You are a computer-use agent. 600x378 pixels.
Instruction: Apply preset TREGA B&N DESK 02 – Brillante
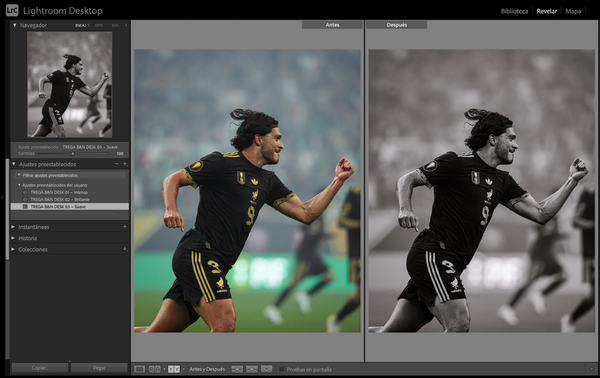tap(60, 199)
